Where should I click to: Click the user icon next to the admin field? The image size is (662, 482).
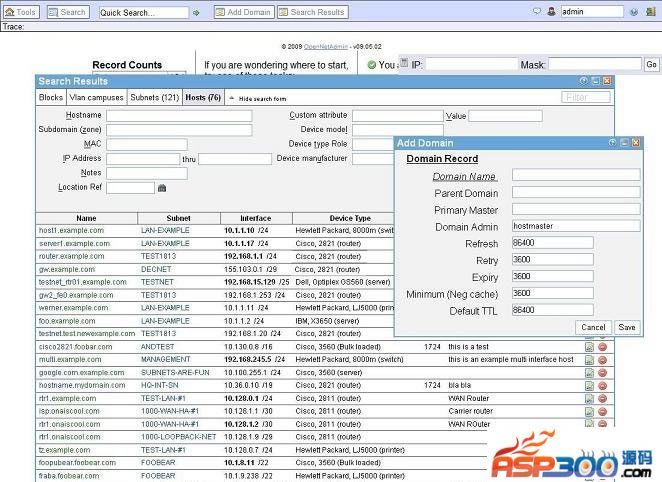[x=551, y=12]
